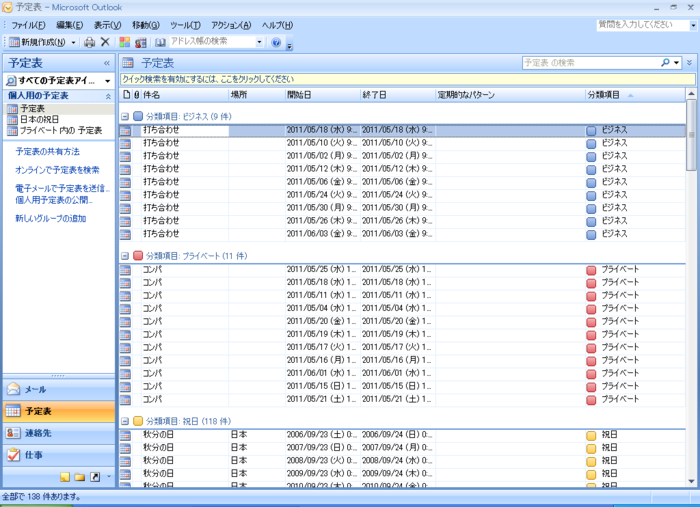Collapse the navigation pane with double chevron
This screenshot has width=700, height=507.
coord(107,63)
